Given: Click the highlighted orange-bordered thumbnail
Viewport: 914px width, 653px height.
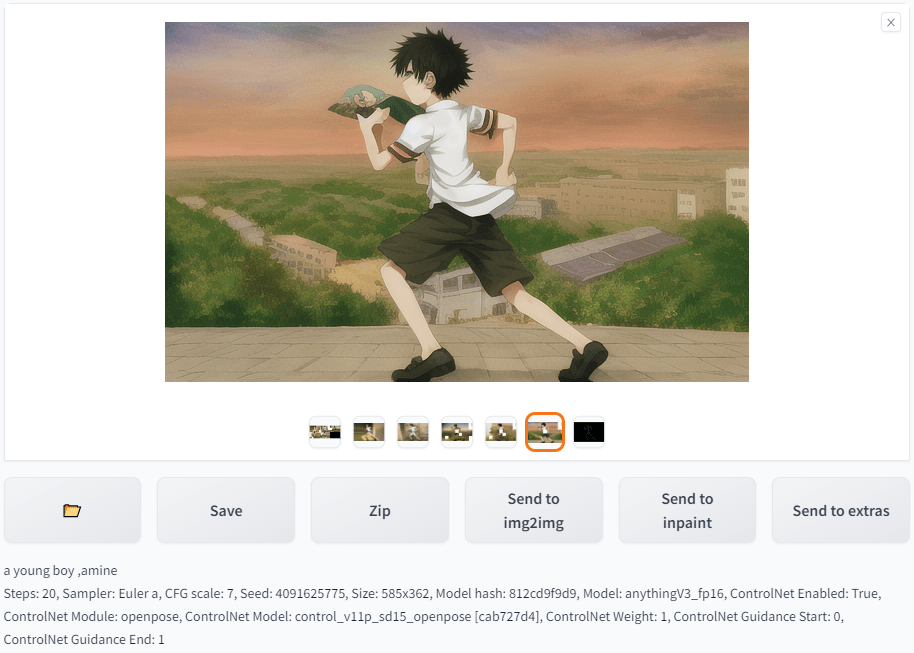Looking at the screenshot, I should 545,432.
